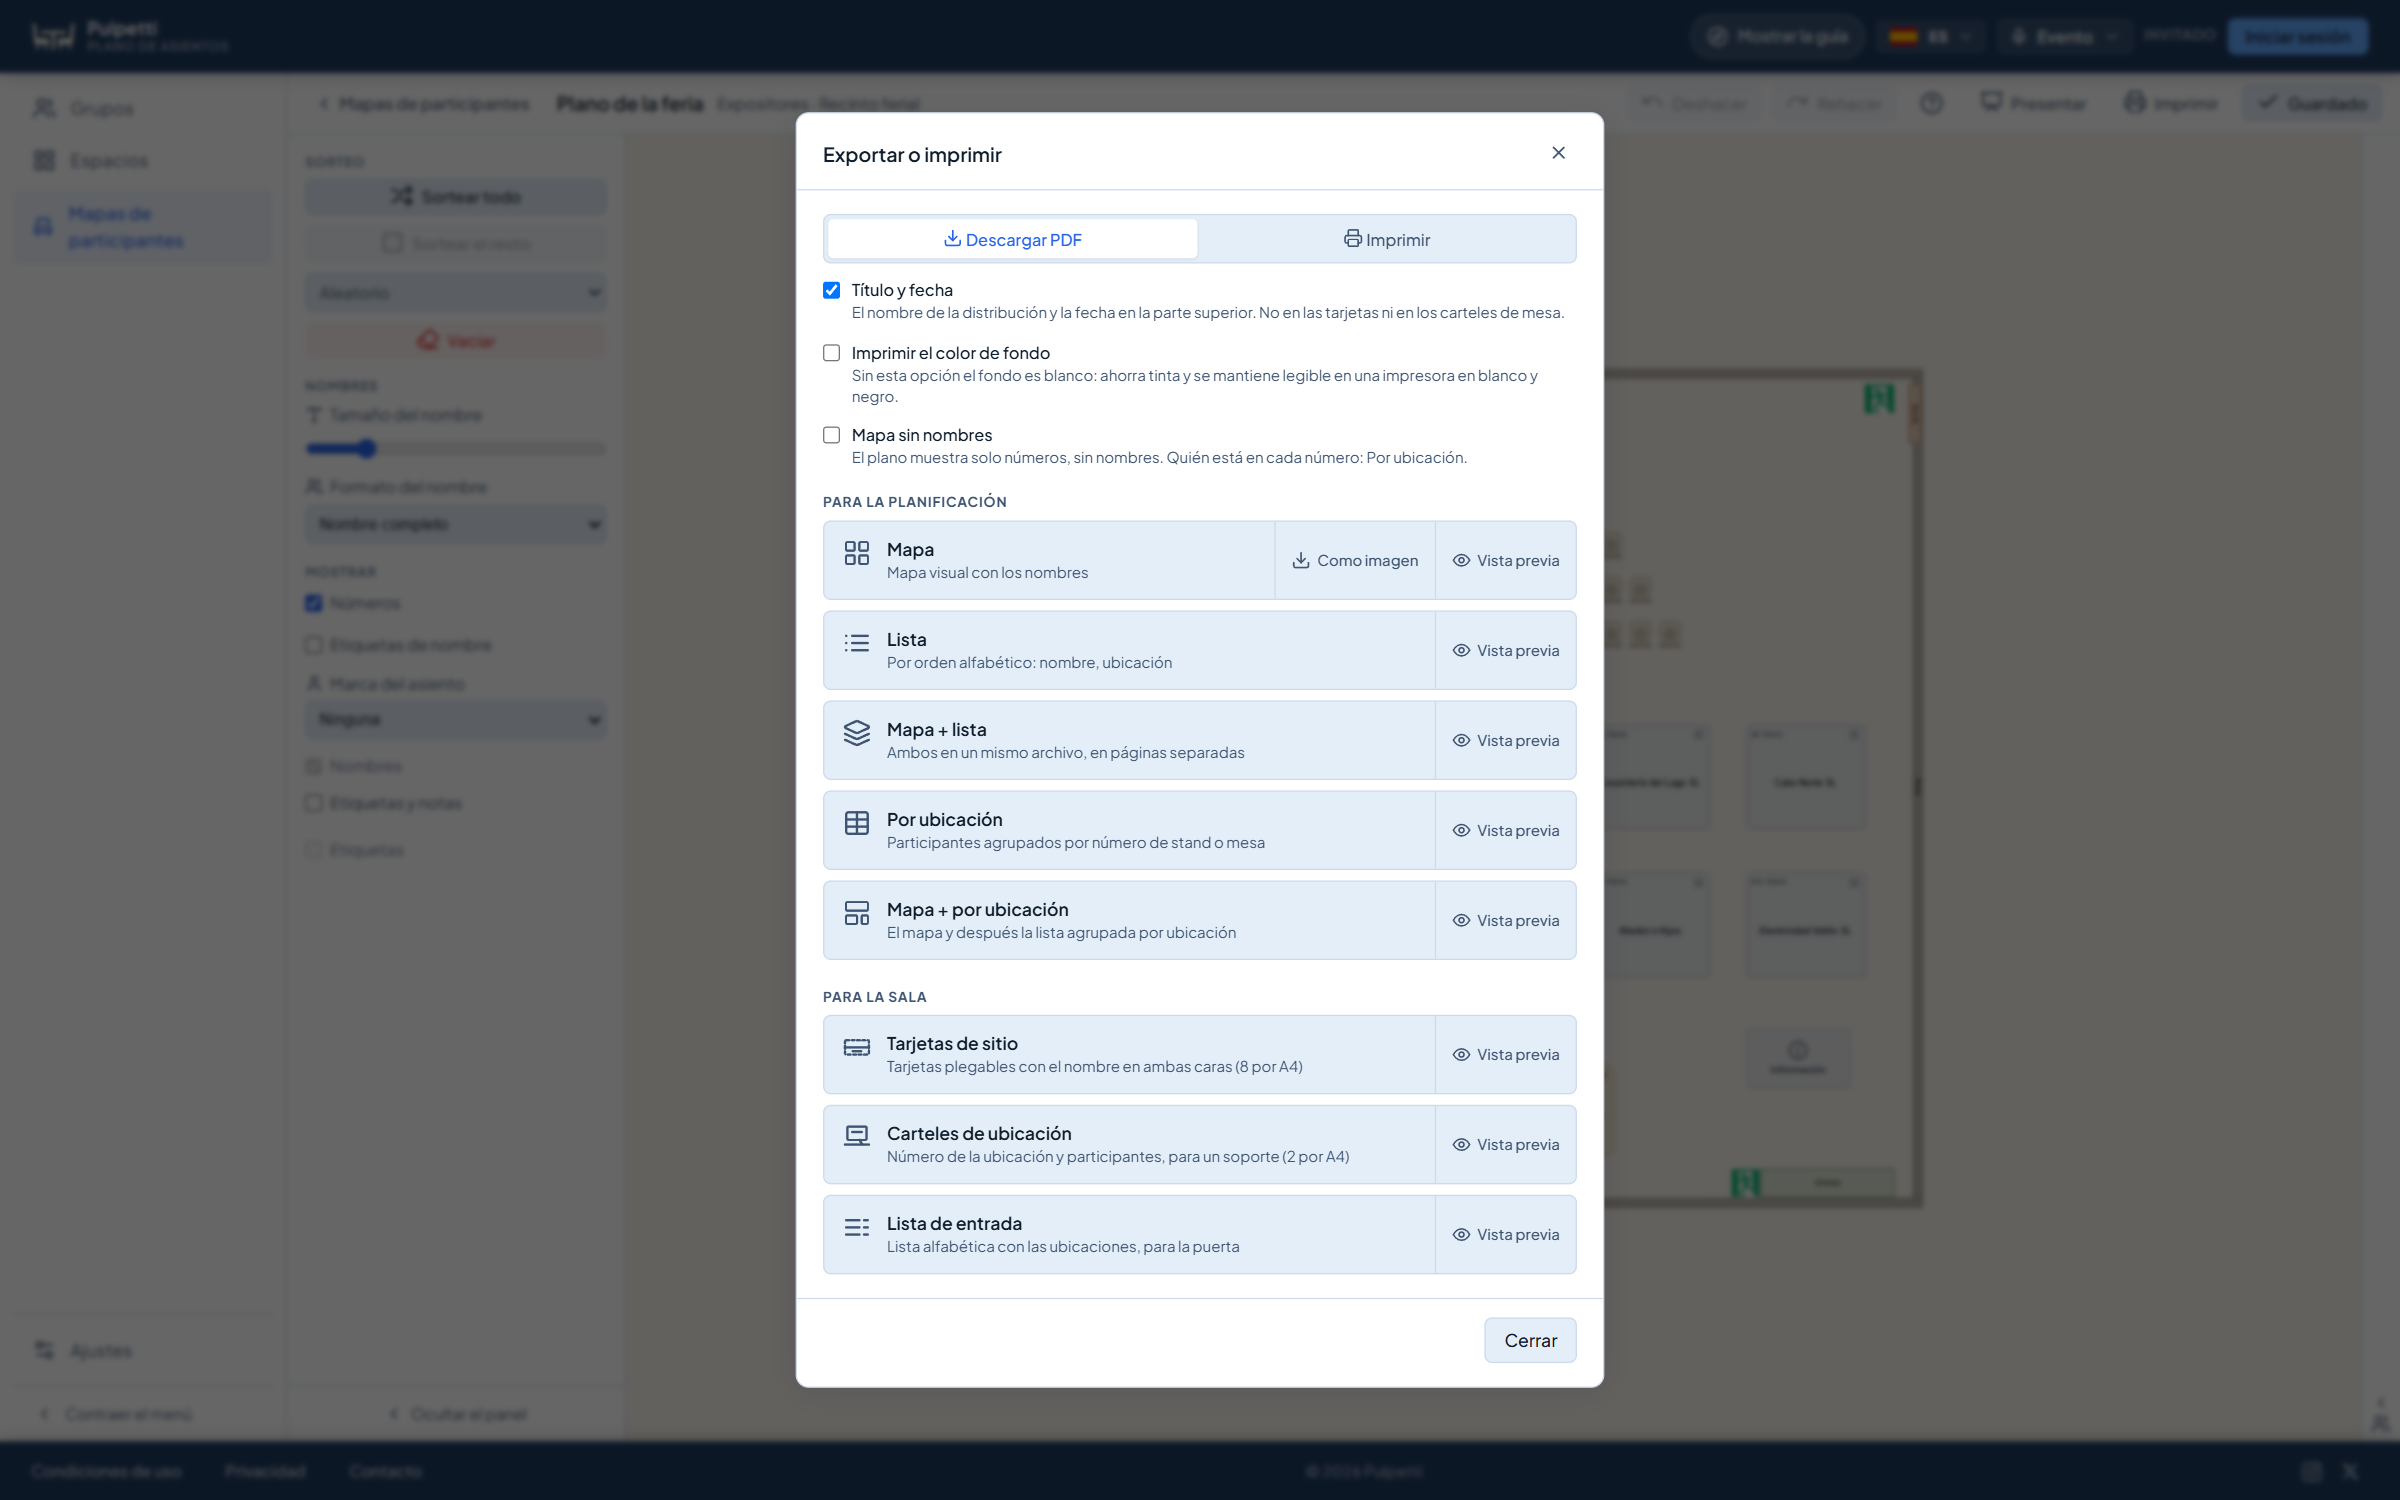Click the Carteles de ubicación sign icon

[856, 1136]
